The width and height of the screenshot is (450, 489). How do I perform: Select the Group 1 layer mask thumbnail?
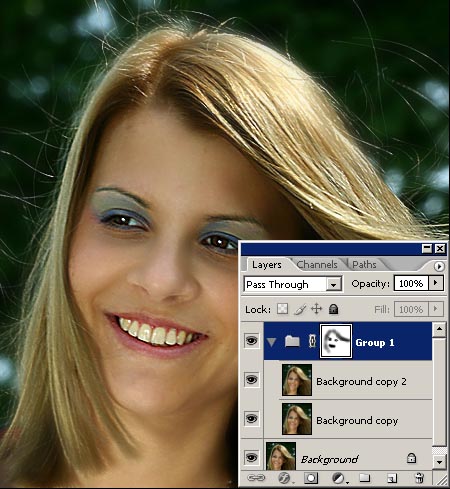tap(336, 341)
